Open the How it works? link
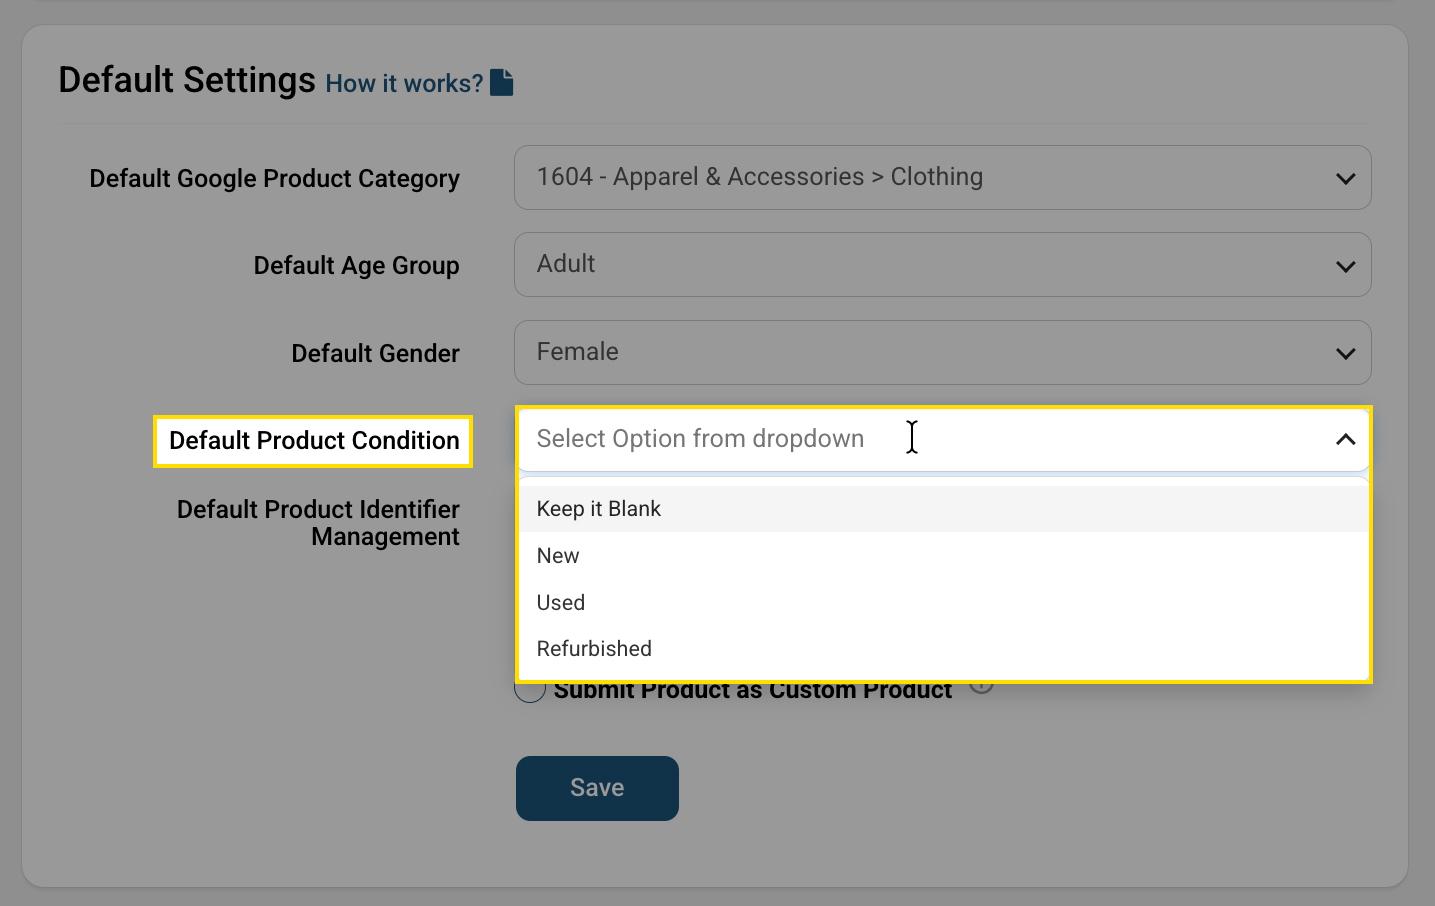 (x=404, y=84)
